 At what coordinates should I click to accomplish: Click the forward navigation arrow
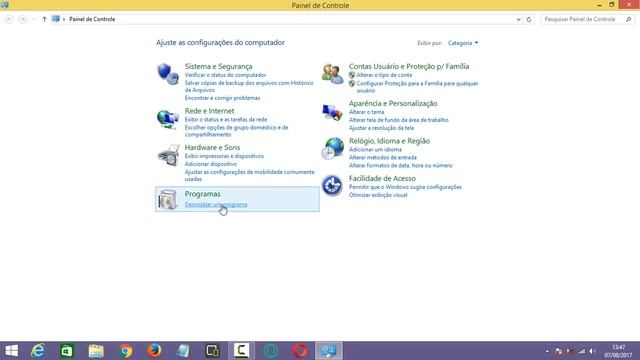click(22, 19)
